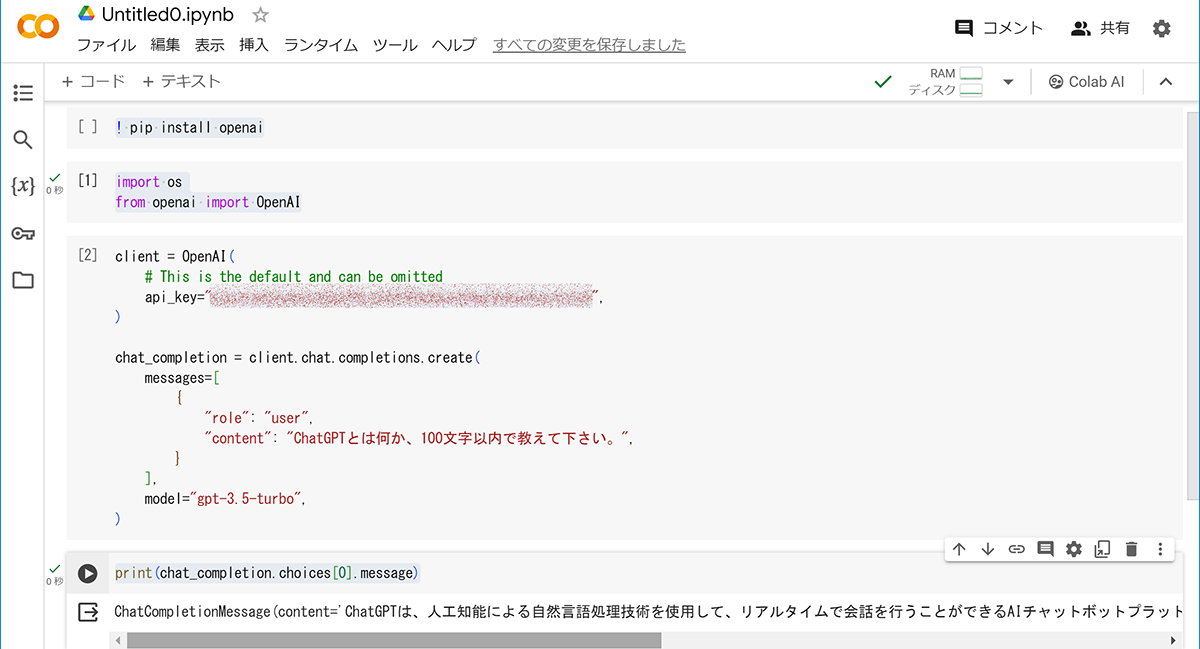Click the 共有 button

point(1100,28)
